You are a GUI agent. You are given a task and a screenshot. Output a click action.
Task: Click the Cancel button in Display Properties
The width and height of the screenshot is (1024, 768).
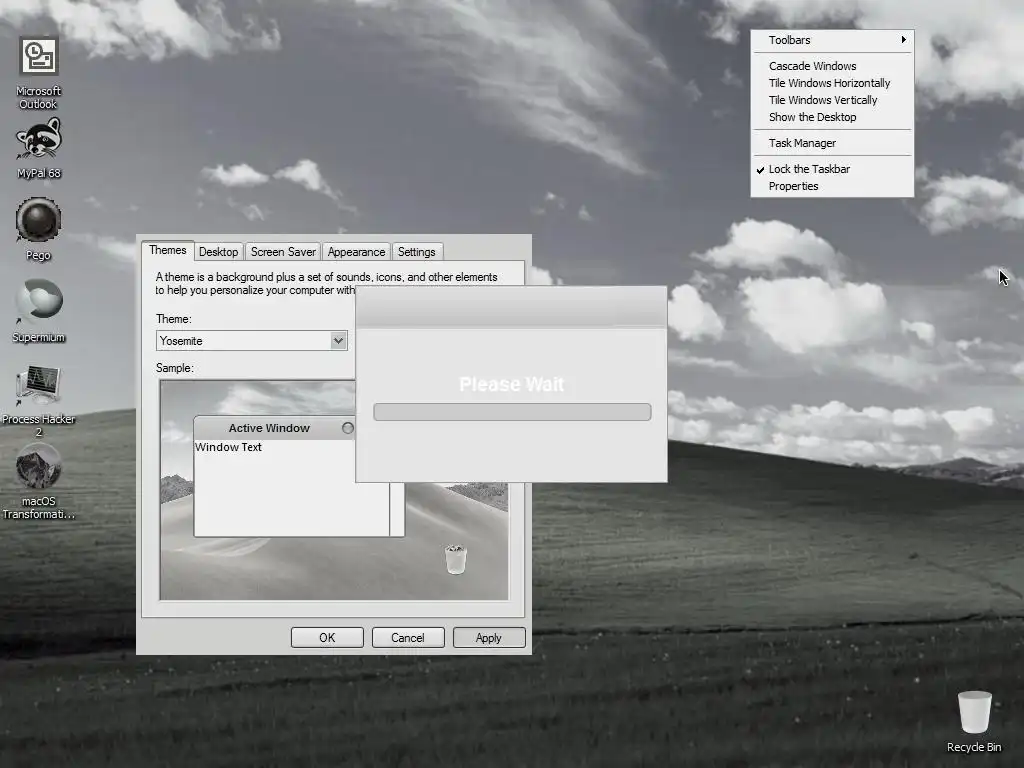408,637
